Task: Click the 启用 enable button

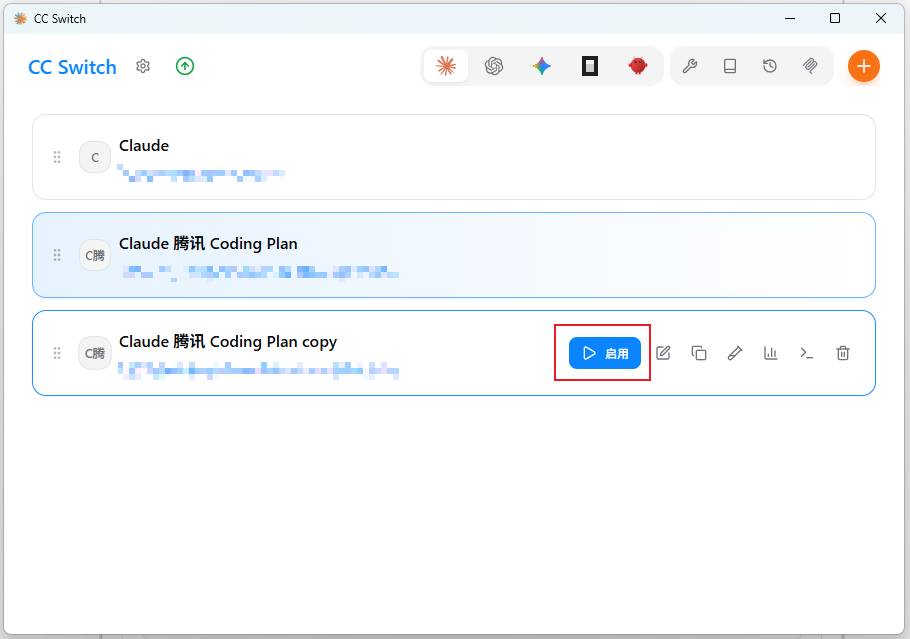Action: tap(605, 353)
